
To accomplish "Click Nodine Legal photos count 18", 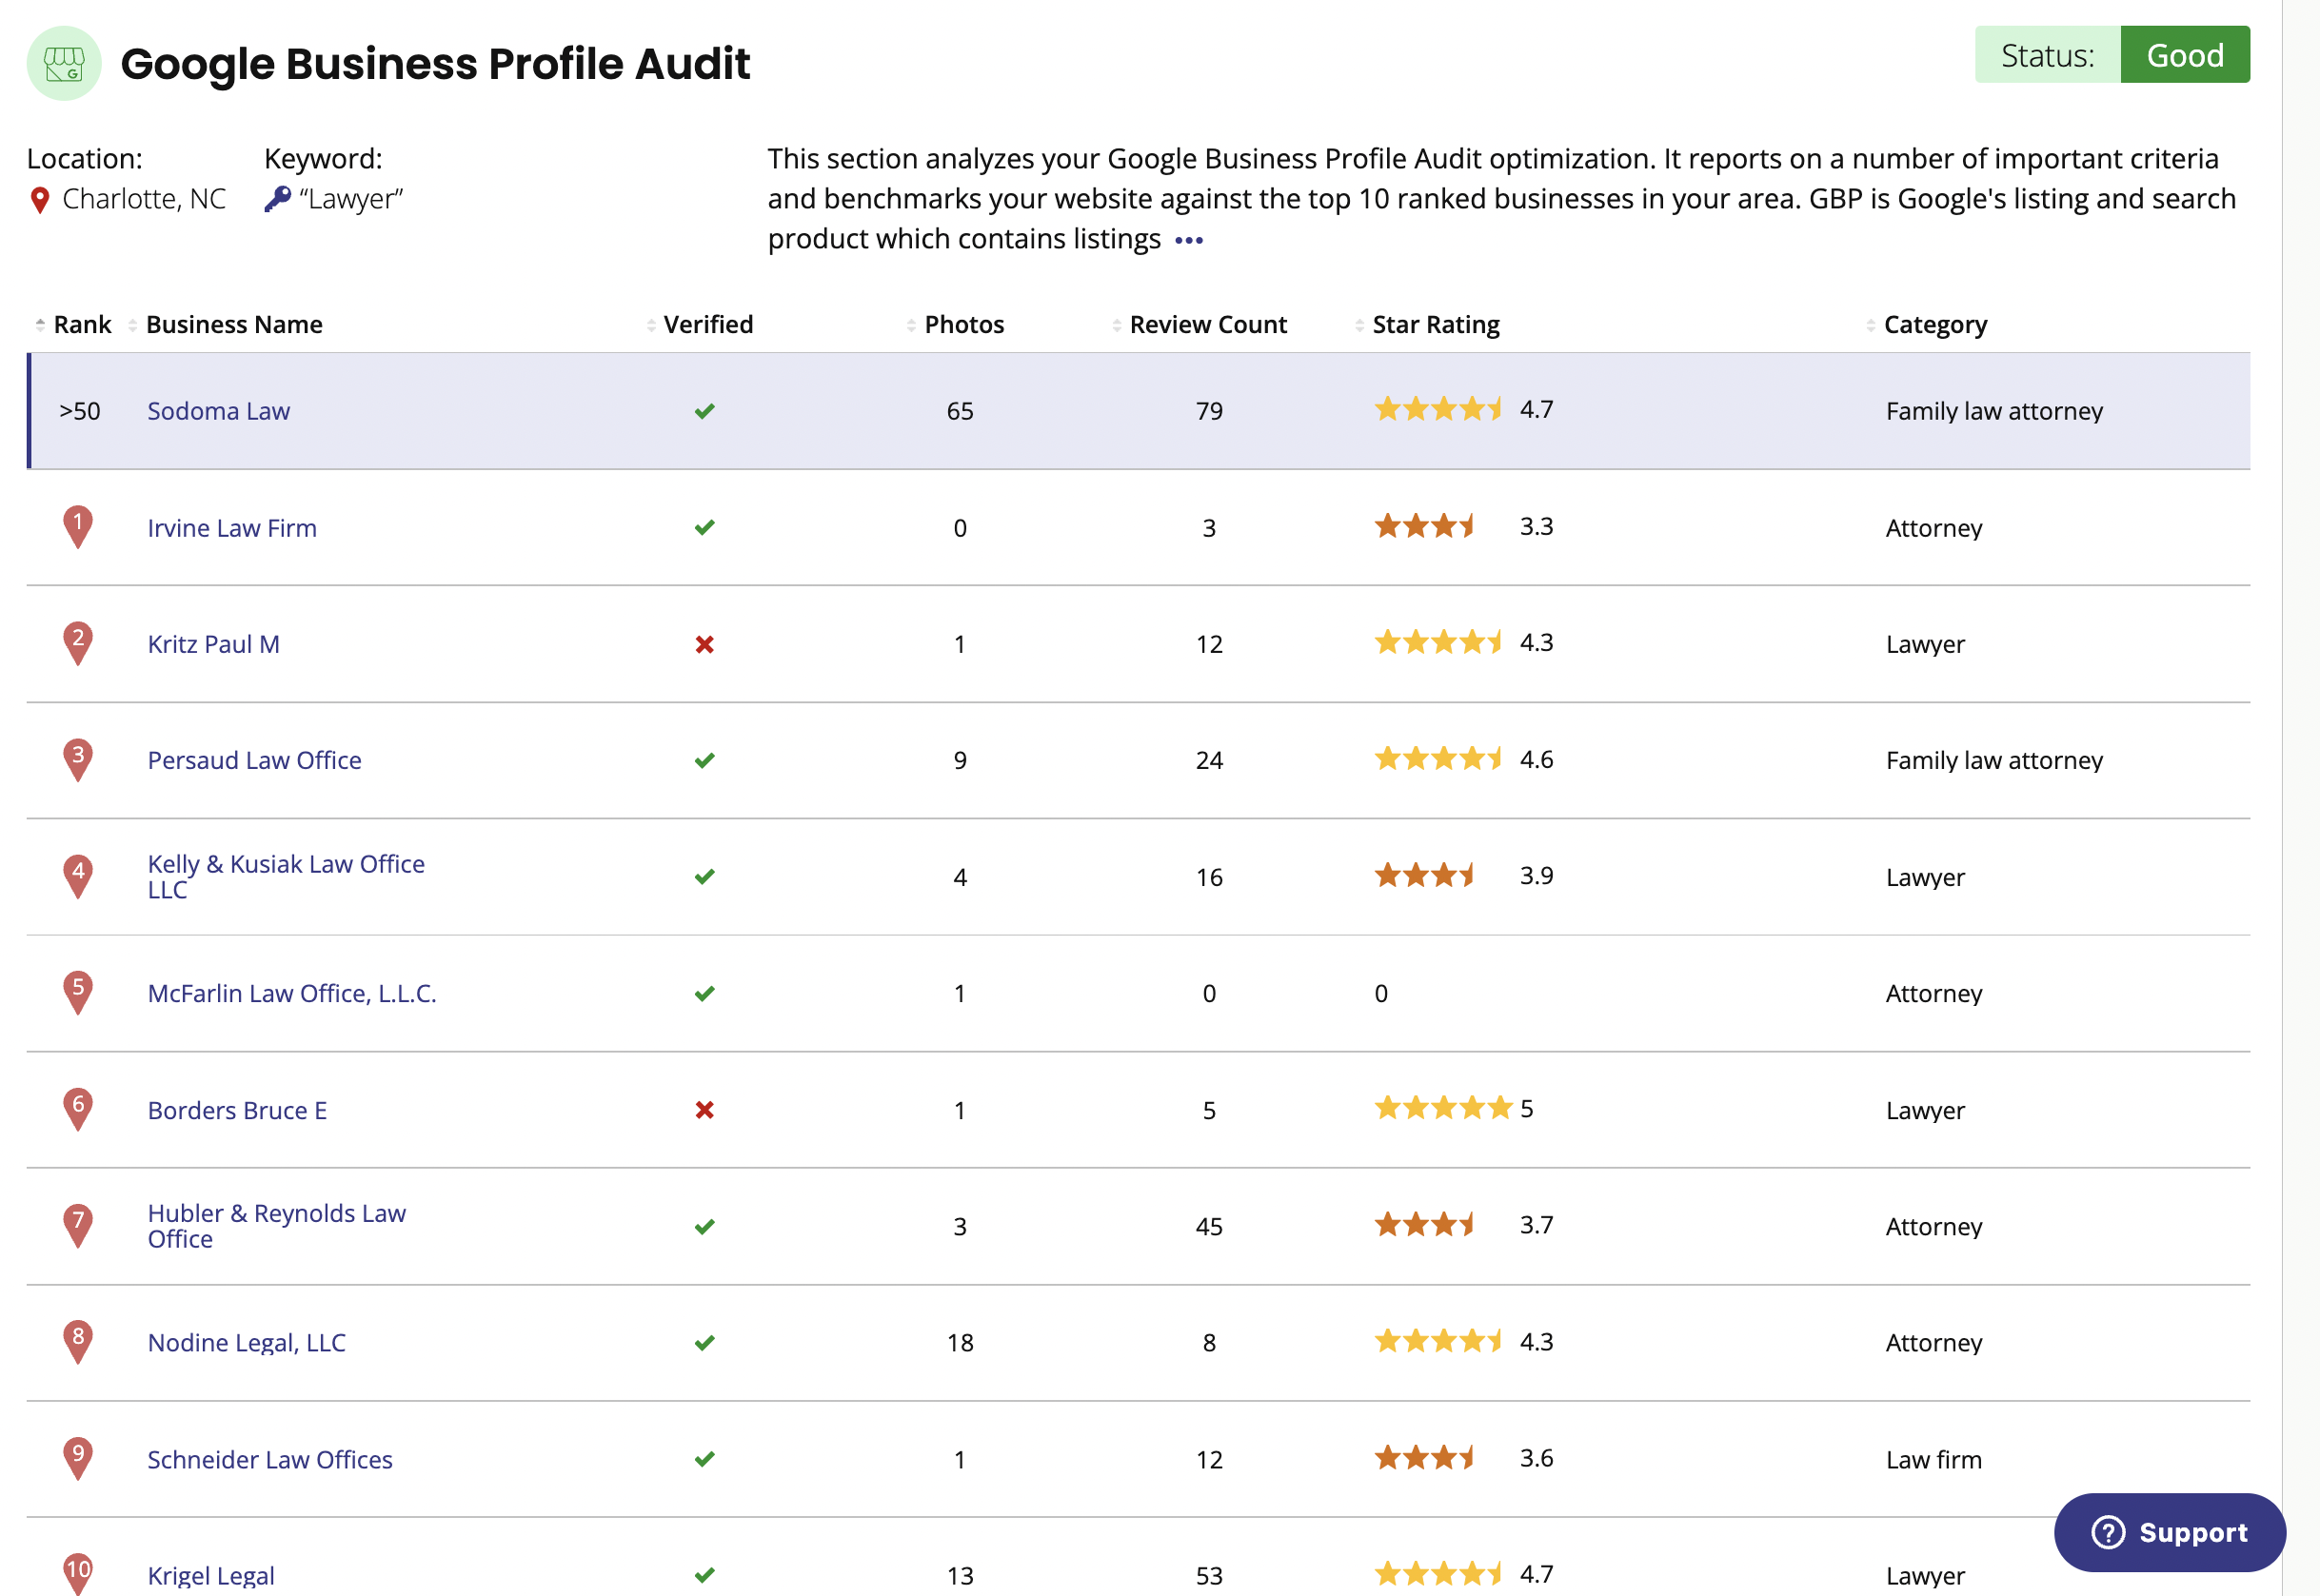I will 960,1342.
